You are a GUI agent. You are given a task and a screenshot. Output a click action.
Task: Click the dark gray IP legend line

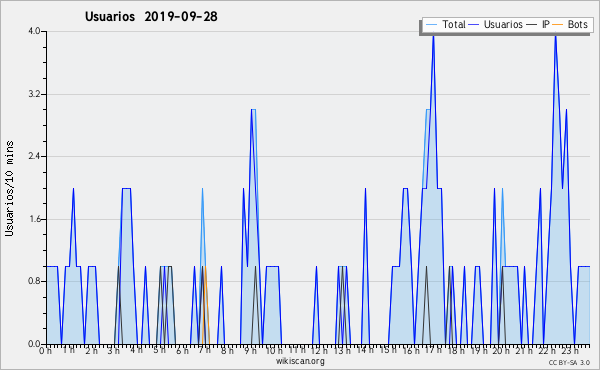point(532,24)
